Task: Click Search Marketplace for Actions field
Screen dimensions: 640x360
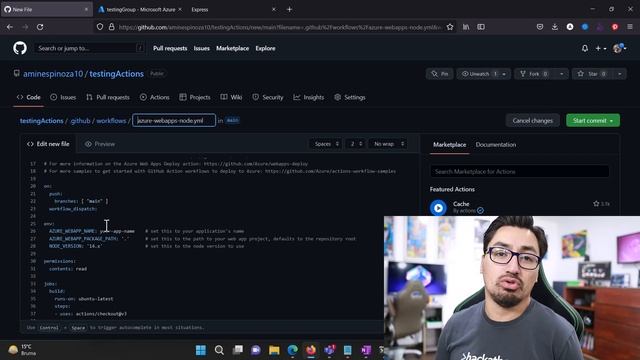Action: [520, 171]
